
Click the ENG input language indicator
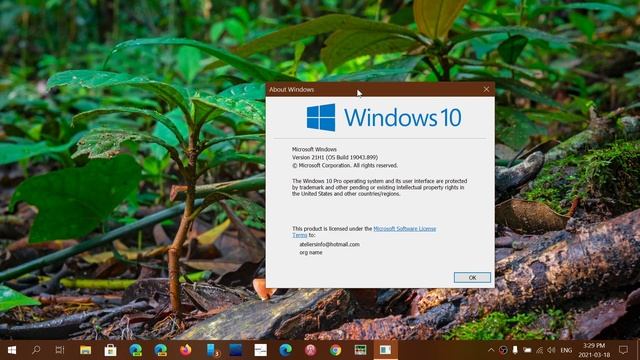566,350
